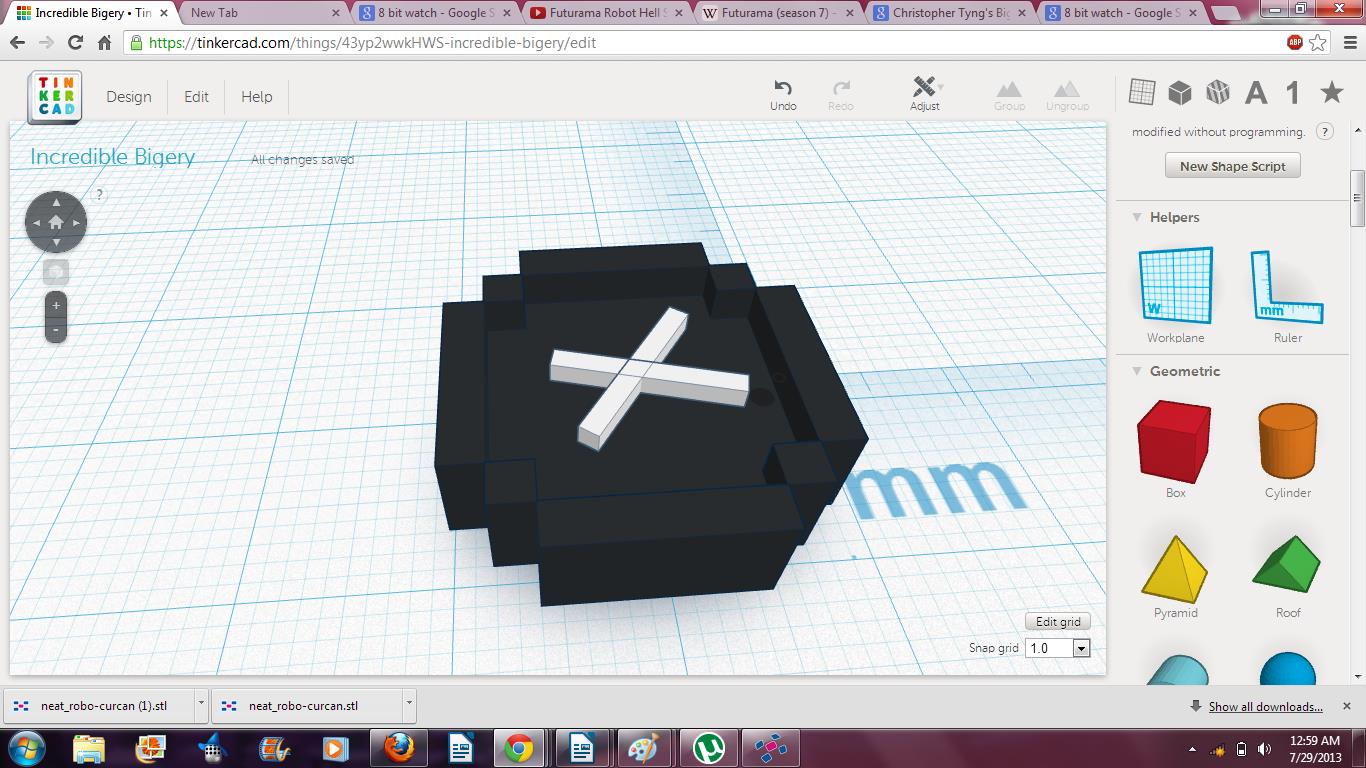Select the green Roof shape
The image size is (1366, 768).
(1287, 565)
